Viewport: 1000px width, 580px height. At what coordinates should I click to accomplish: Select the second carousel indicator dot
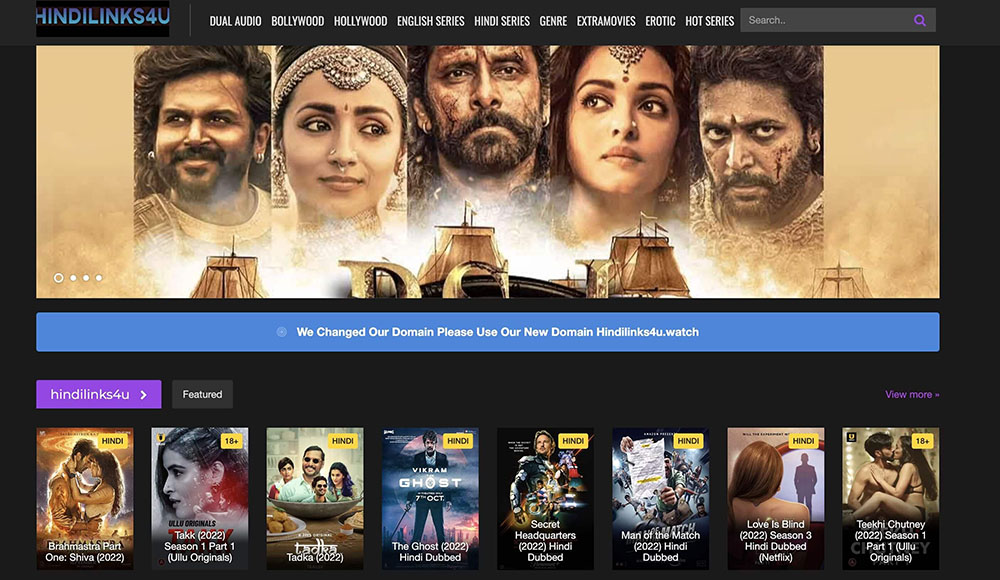(x=72, y=278)
